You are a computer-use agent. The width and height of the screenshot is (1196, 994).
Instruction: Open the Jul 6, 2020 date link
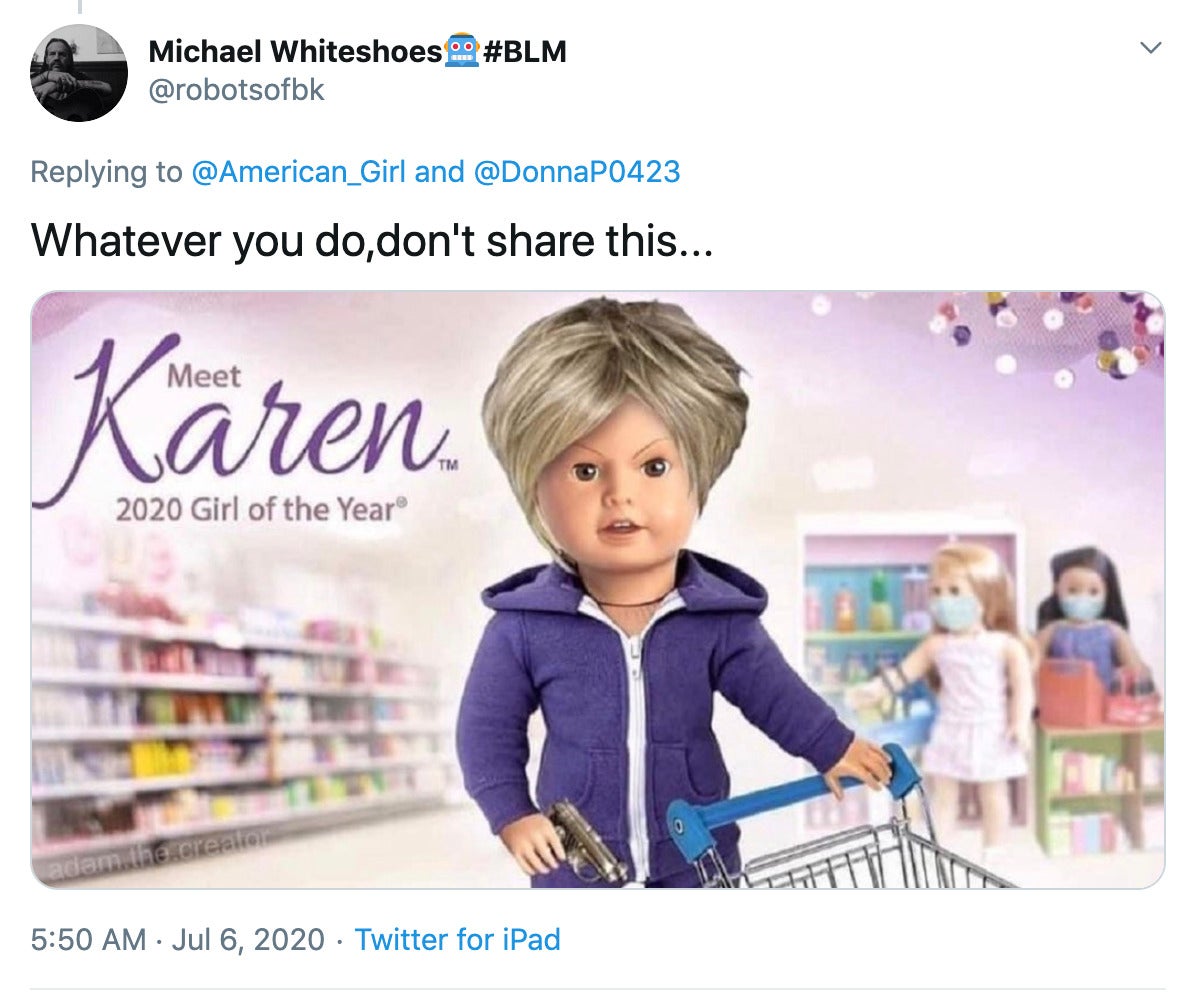249,939
